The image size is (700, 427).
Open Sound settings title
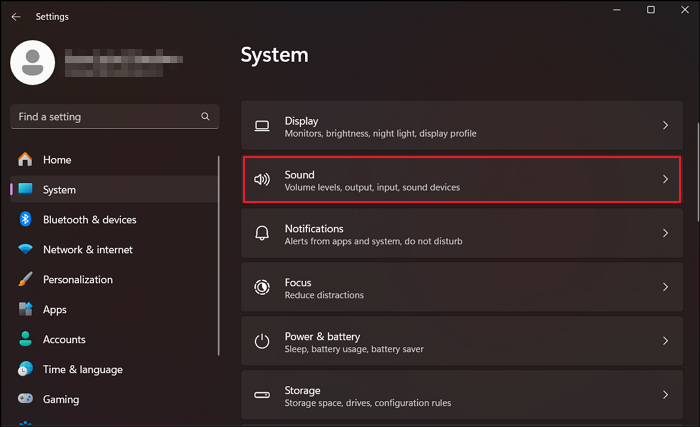(x=300, y=175)
